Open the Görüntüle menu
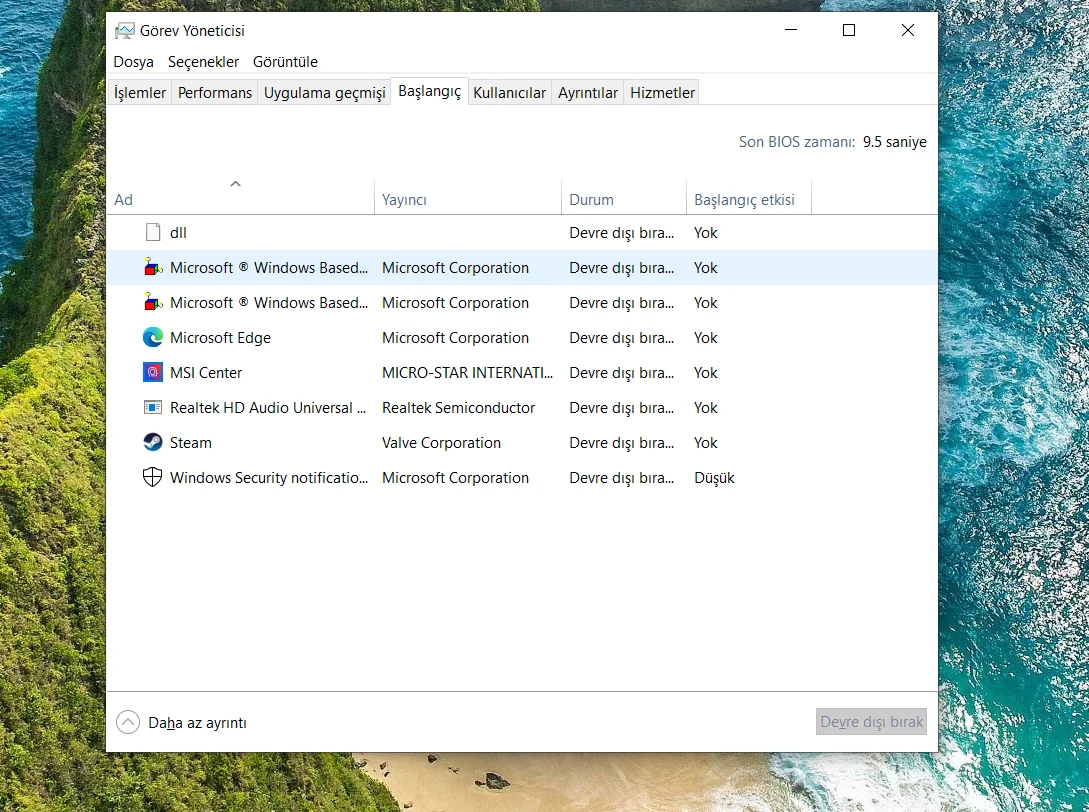The width and height of the screenshot is (1089, 812). 285,62
